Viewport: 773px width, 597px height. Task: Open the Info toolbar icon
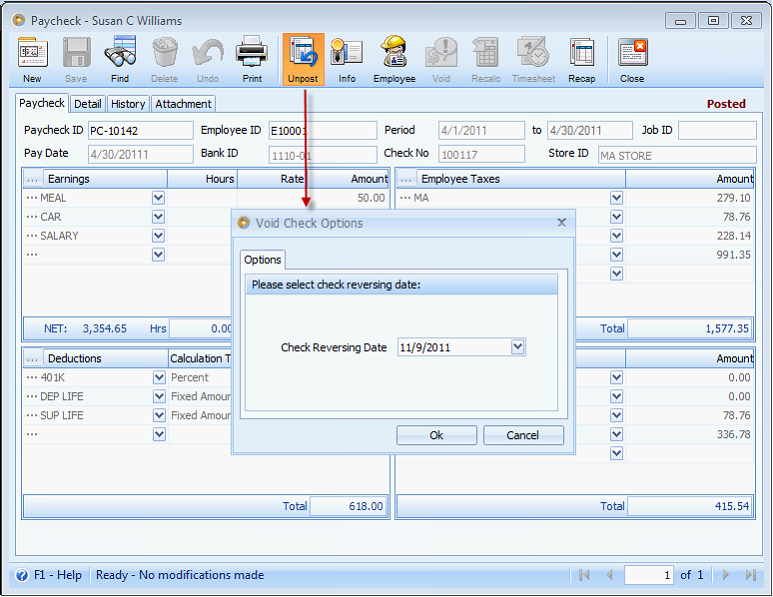point(347,60)
